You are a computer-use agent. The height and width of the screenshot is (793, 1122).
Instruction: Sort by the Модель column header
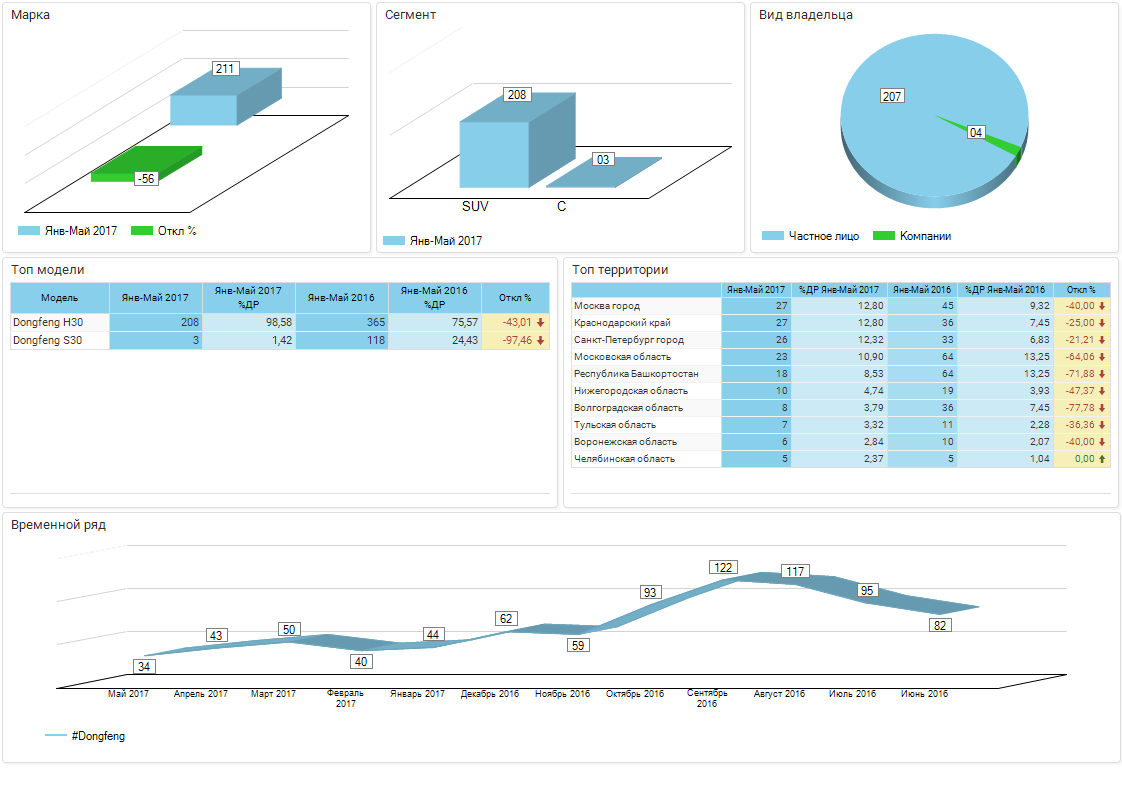(60, 298)
